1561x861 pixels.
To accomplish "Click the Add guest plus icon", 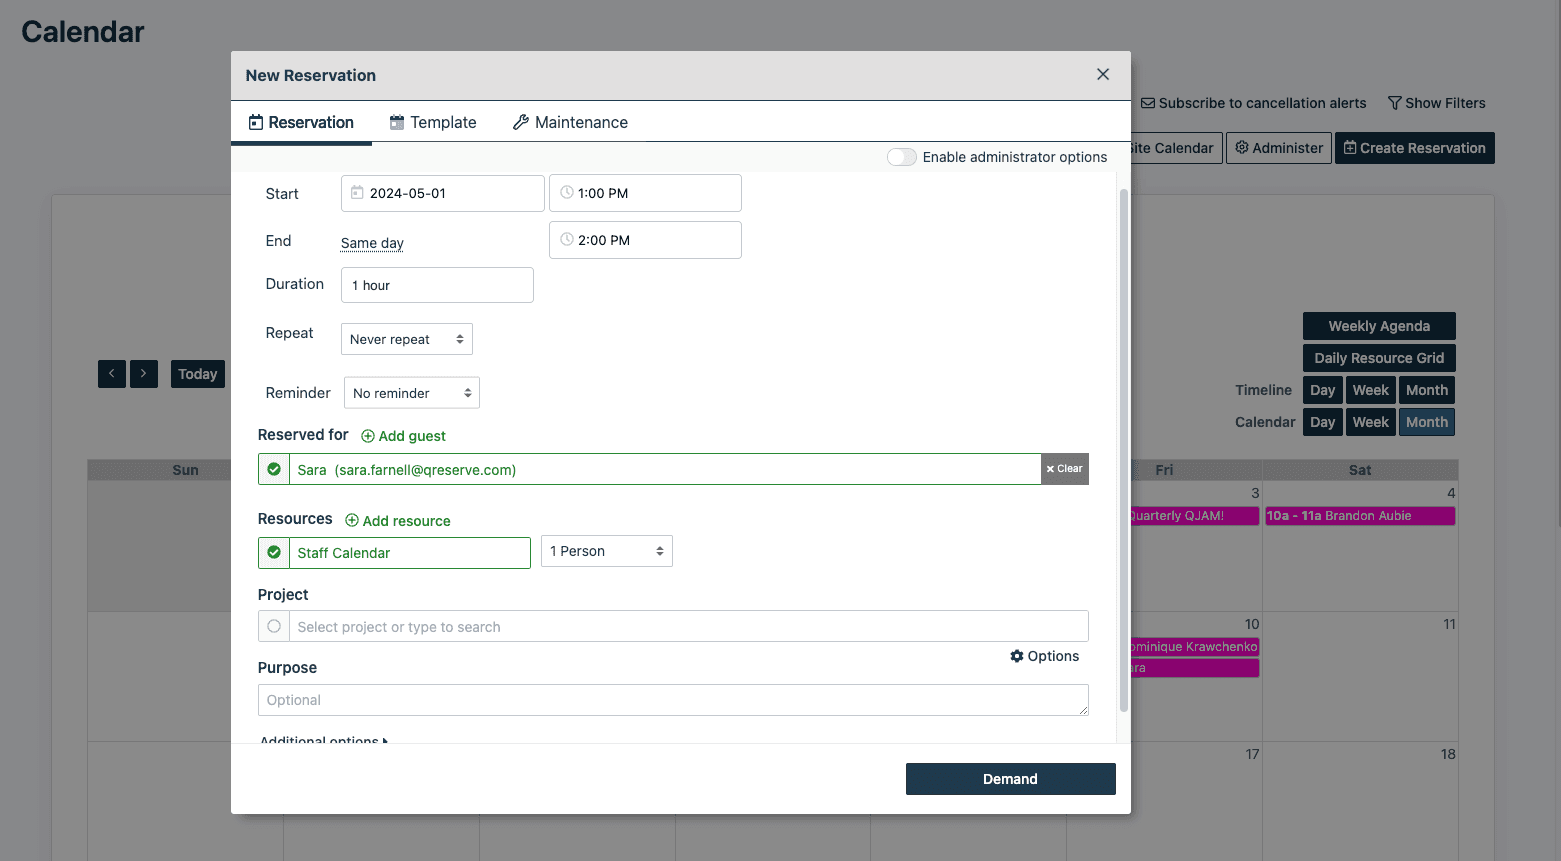I will click(368, 436).
